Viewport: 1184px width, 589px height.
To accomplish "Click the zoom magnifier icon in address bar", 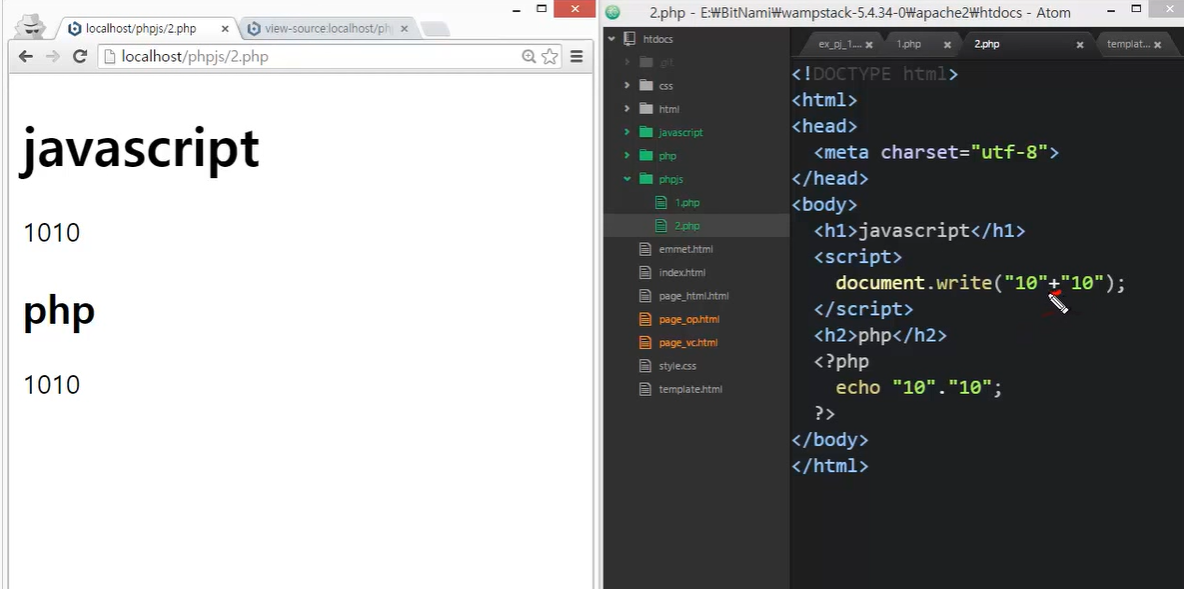I will coord(529,57).
